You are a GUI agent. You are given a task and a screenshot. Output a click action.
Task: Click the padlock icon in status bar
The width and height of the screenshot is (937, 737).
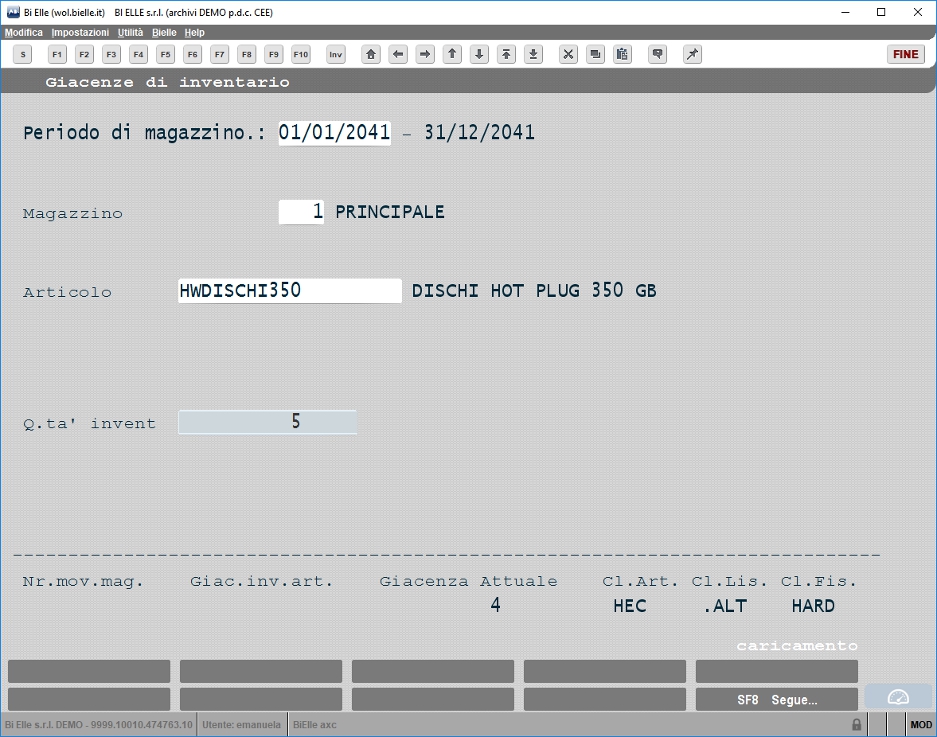[856, 724]
